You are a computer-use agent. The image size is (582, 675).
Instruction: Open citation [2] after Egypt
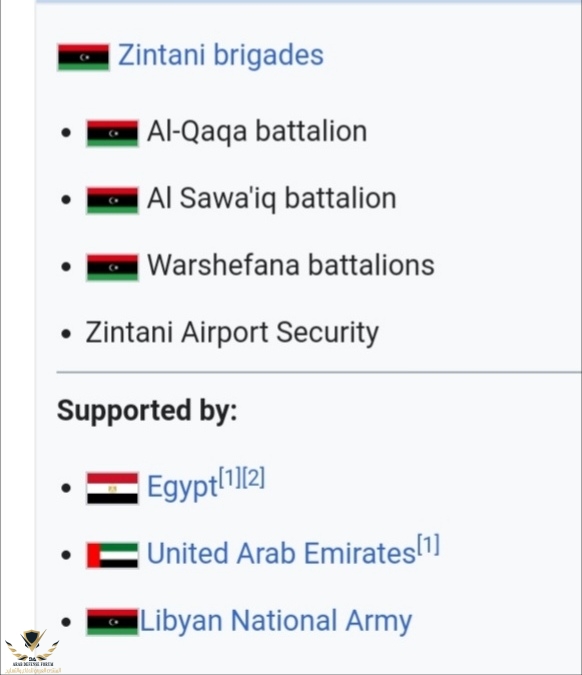pos(253,477)
